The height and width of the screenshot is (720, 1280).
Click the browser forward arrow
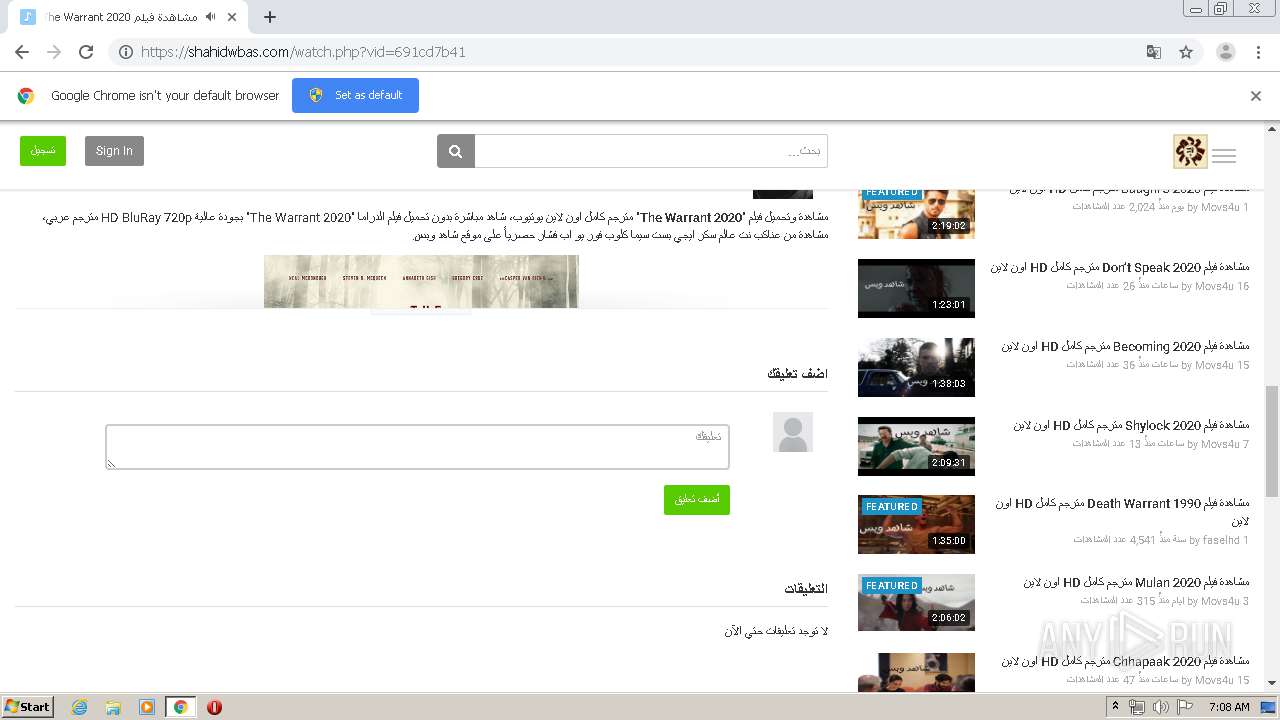(54, 52)
